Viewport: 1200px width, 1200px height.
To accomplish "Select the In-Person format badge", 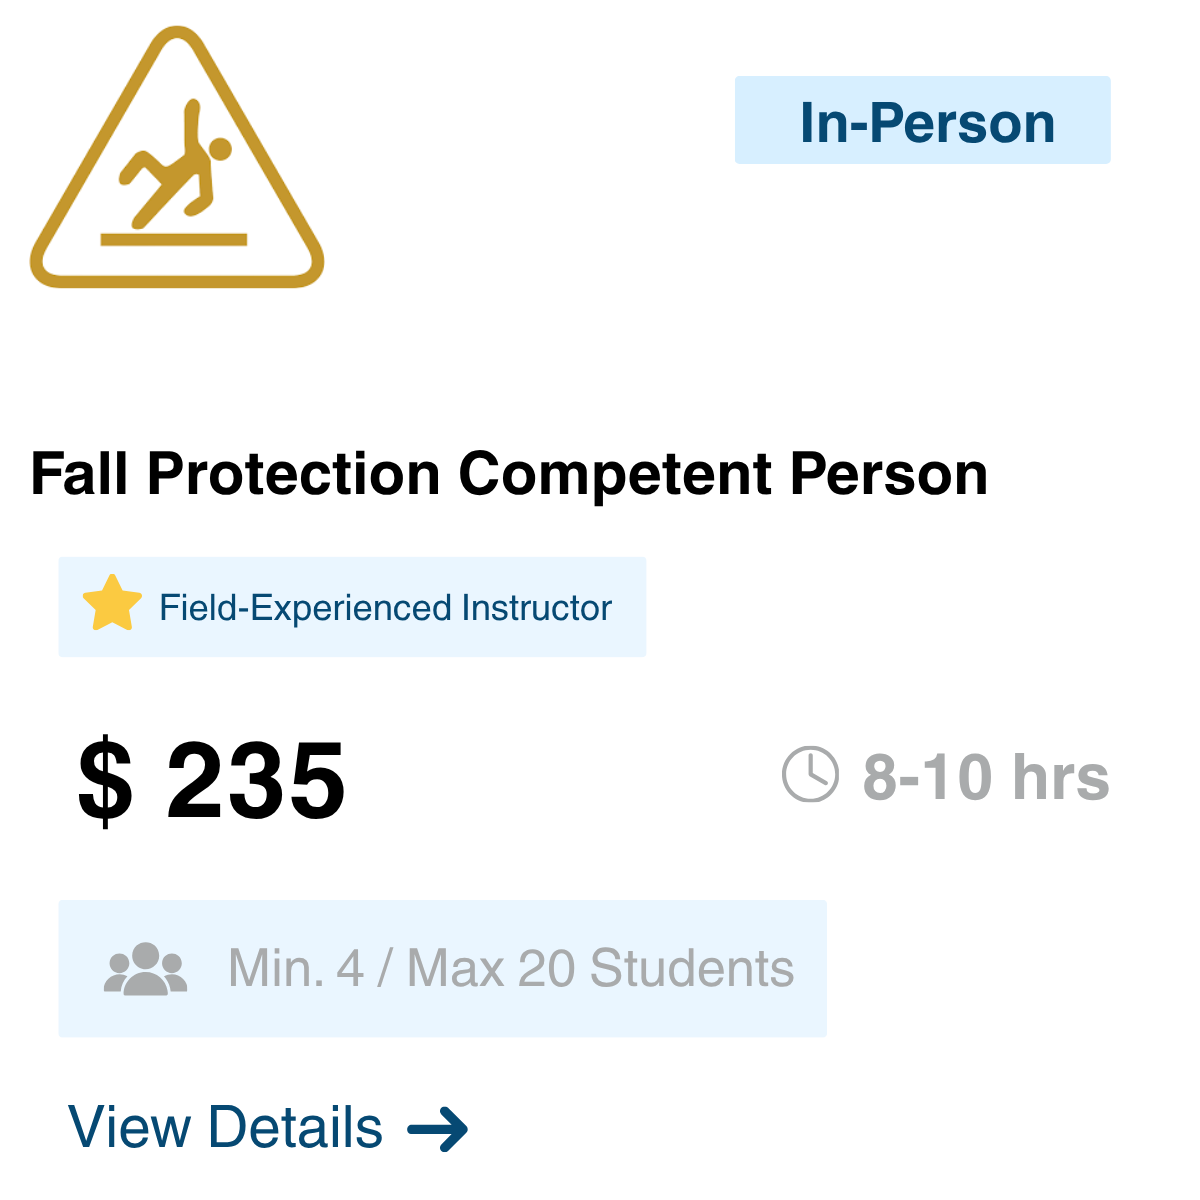I will click(x=922, y=120).
